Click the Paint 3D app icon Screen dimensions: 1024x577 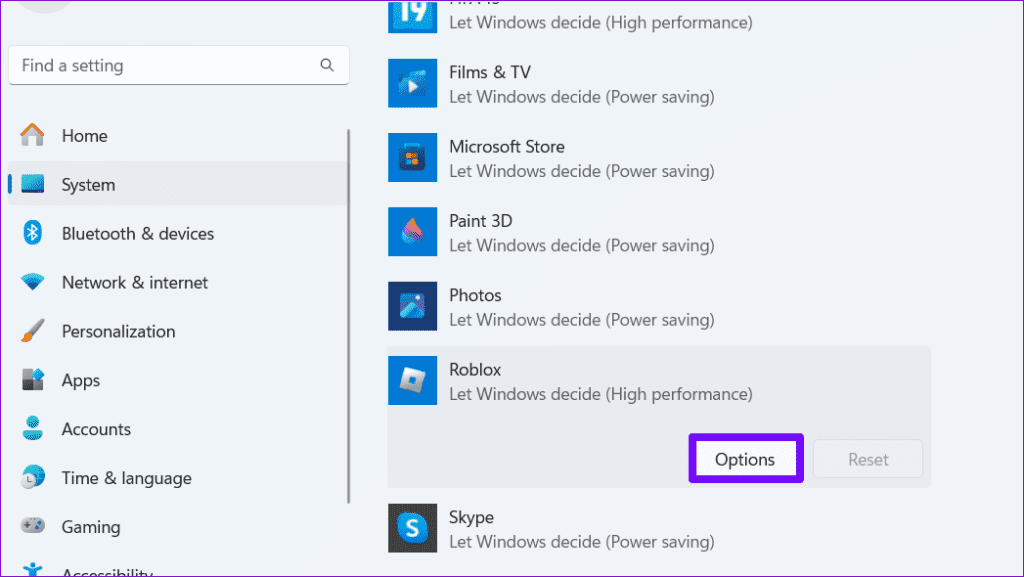point(412,232)
